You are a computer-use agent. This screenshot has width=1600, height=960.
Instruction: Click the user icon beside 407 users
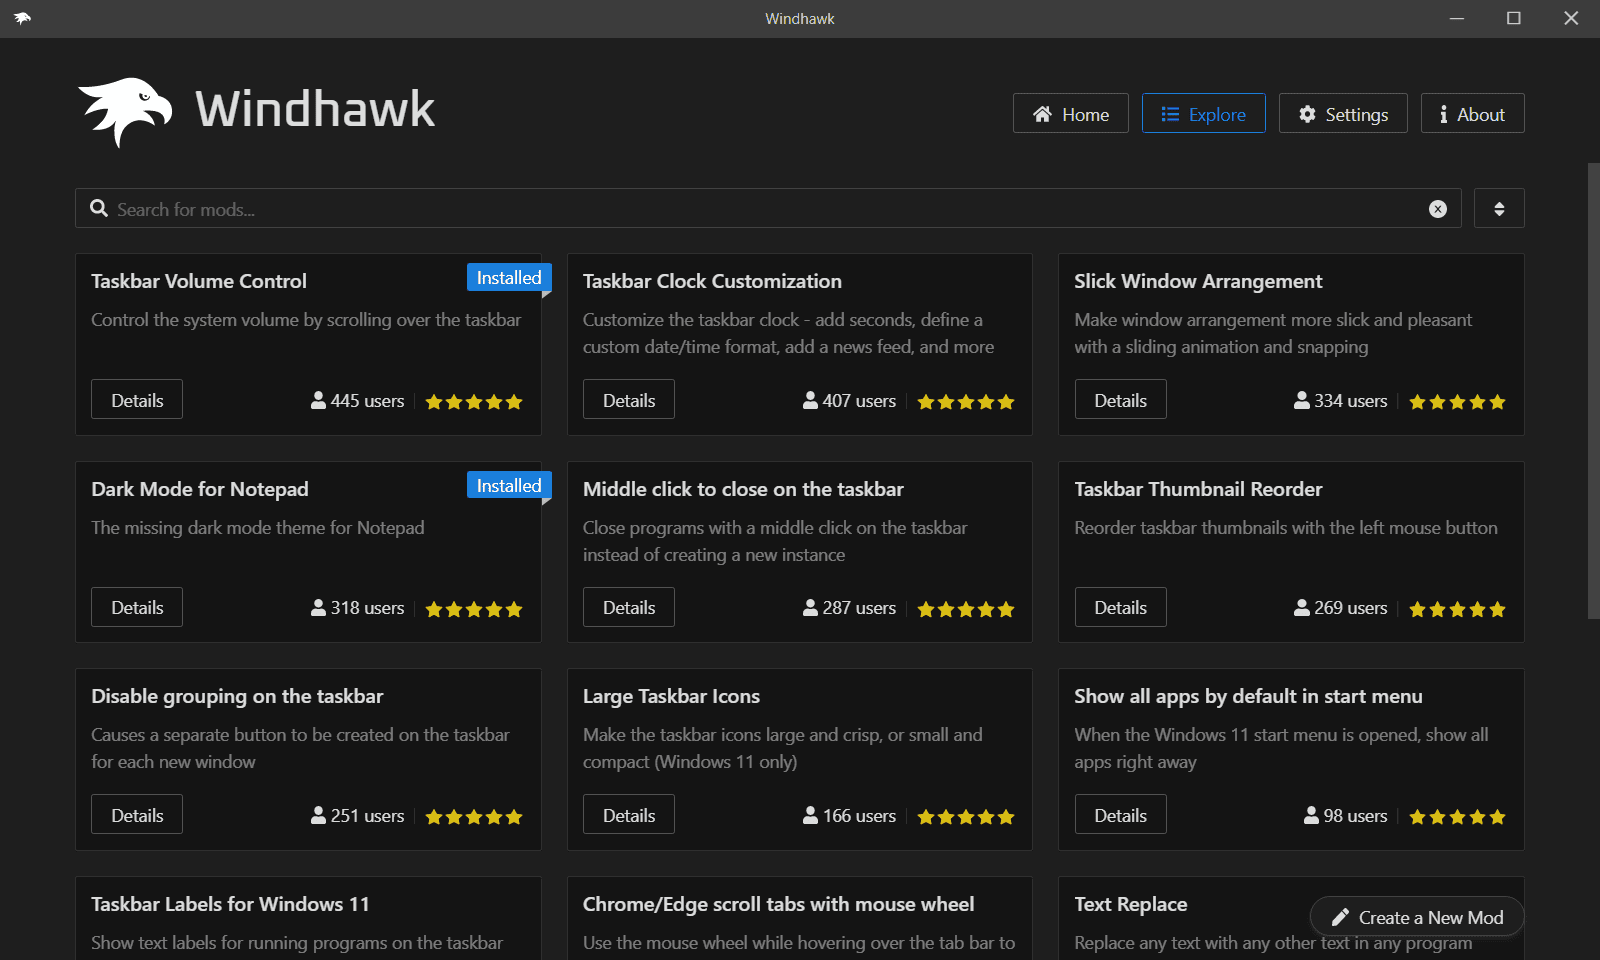click(x=810, y=400)
